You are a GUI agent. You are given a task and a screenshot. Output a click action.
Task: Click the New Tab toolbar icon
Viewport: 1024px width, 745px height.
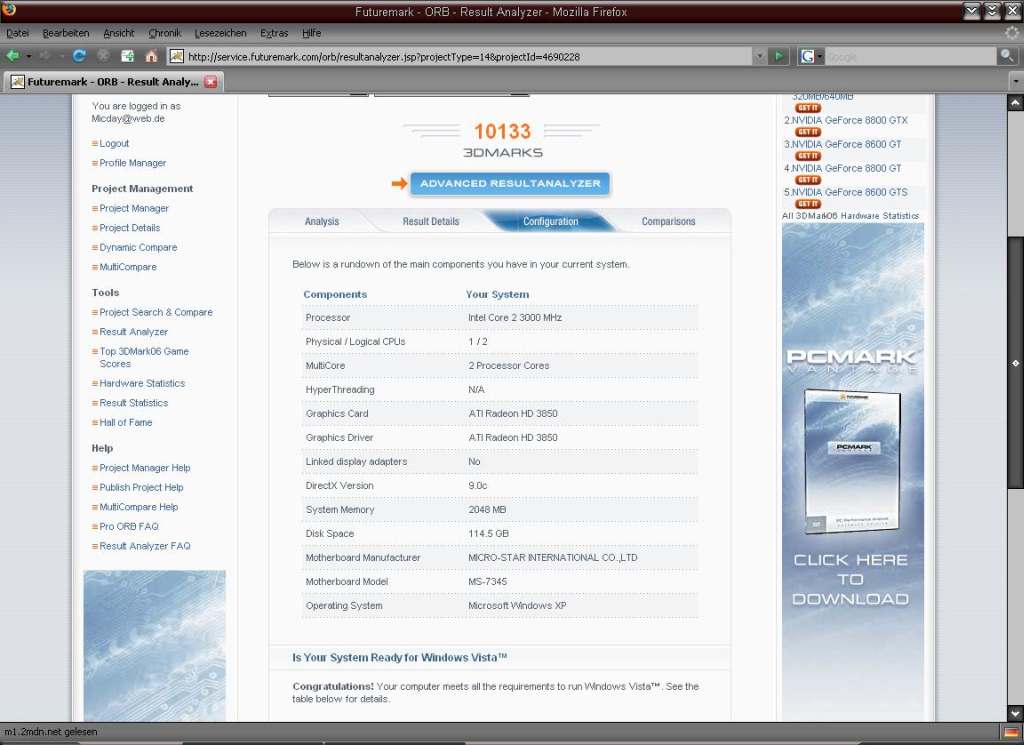(x=127, y=56)
